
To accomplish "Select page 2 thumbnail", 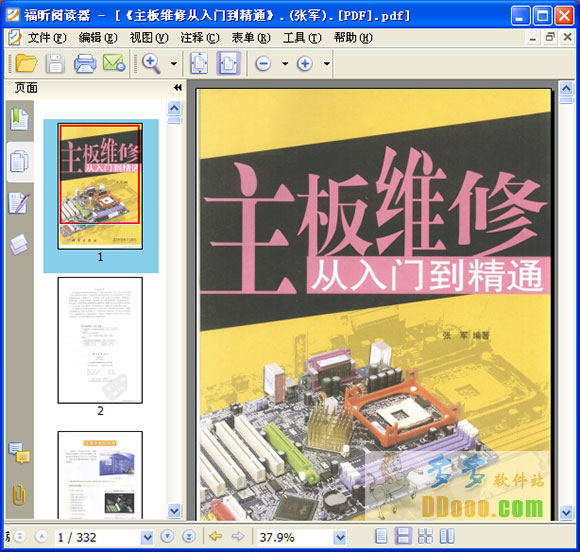I will tap(100, 340).
